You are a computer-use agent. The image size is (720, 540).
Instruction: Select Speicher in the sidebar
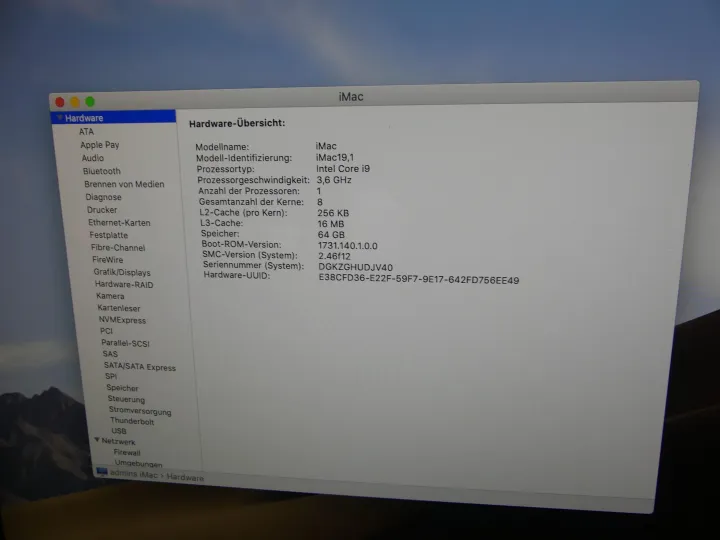[122, 388]
